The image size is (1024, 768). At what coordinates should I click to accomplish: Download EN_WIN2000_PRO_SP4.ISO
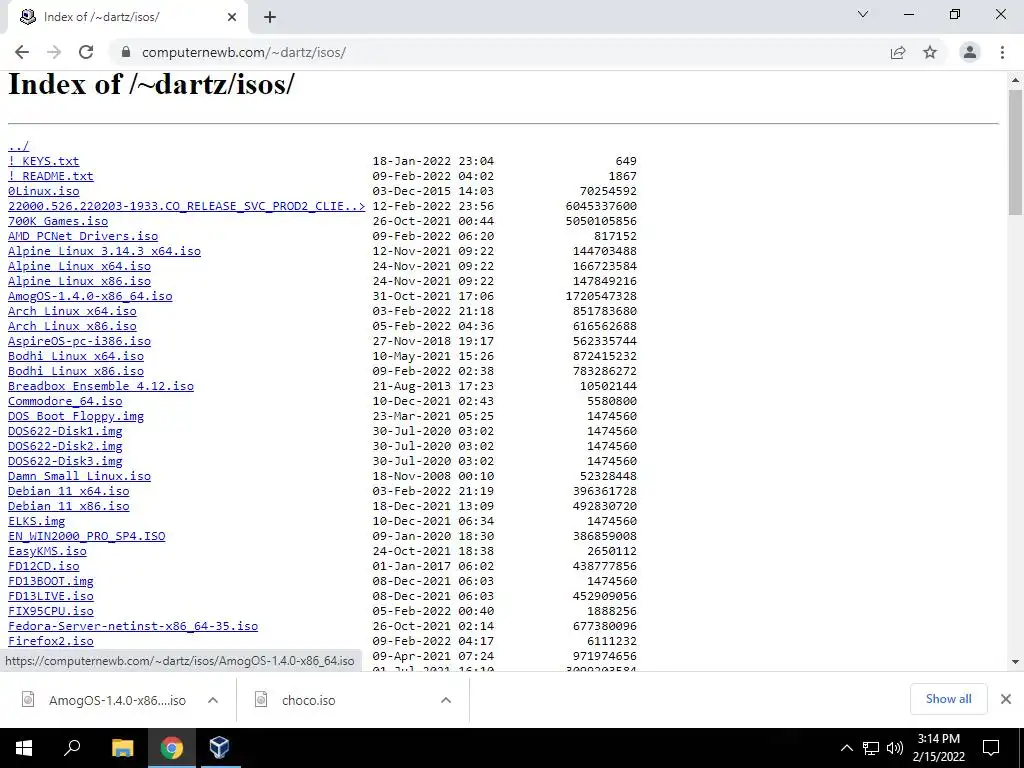[x=87, y=536]
